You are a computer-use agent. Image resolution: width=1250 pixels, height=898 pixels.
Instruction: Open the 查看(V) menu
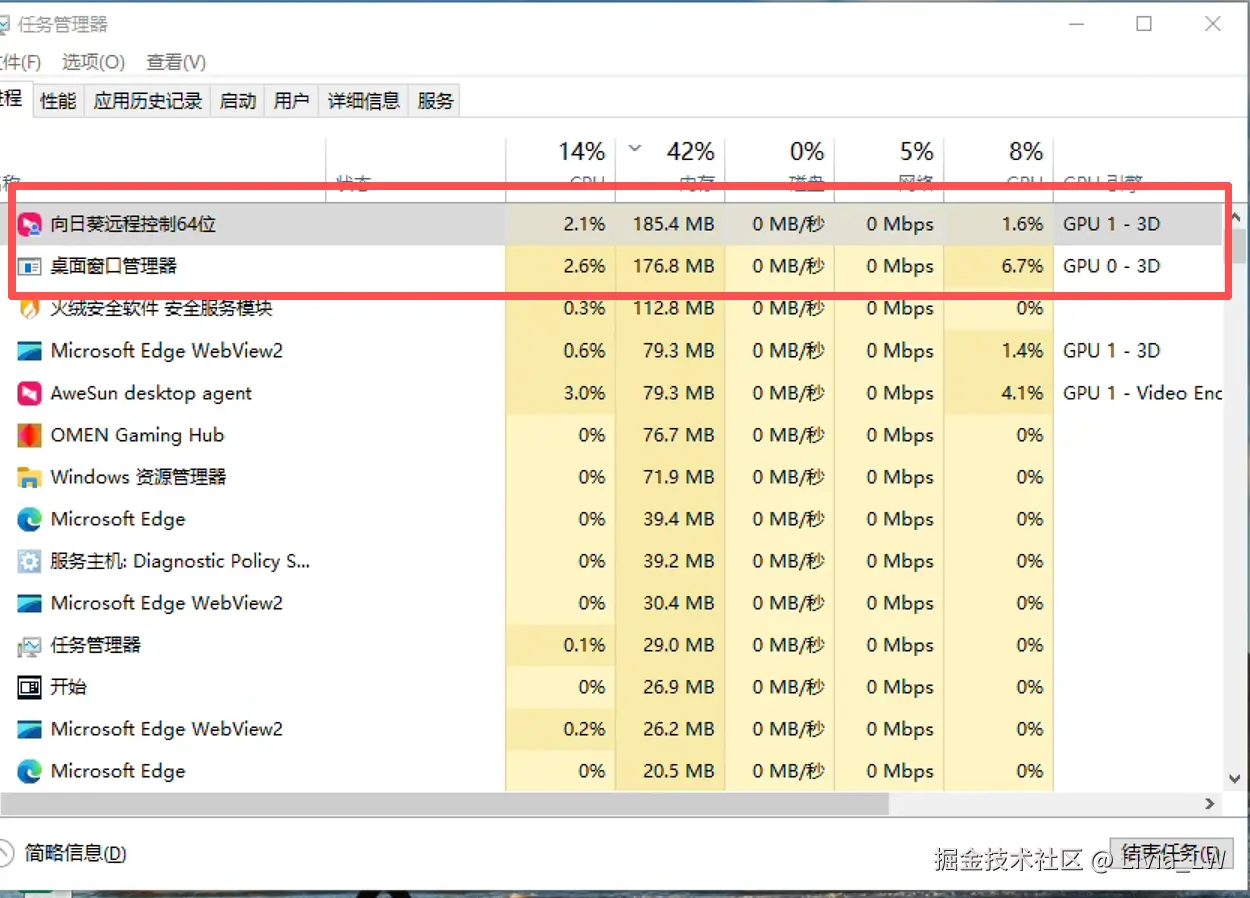(x=176, y=62)
